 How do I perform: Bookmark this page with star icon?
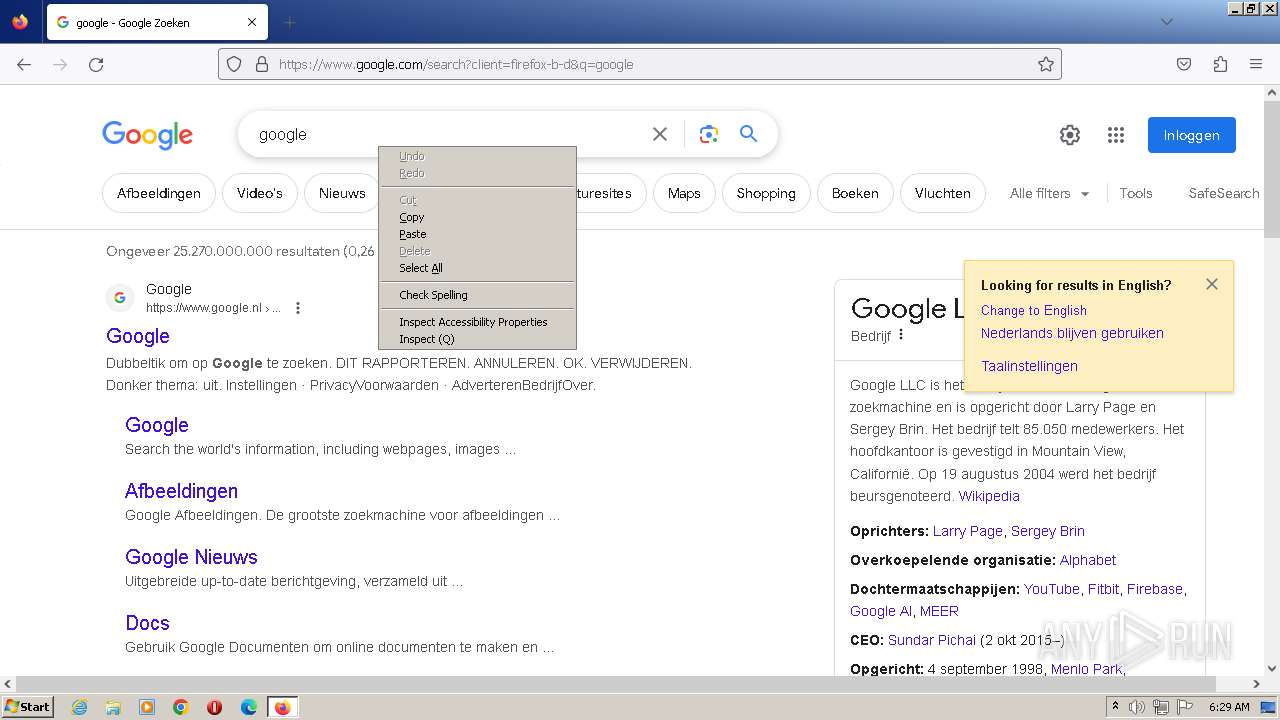(x=1046, y=64)
